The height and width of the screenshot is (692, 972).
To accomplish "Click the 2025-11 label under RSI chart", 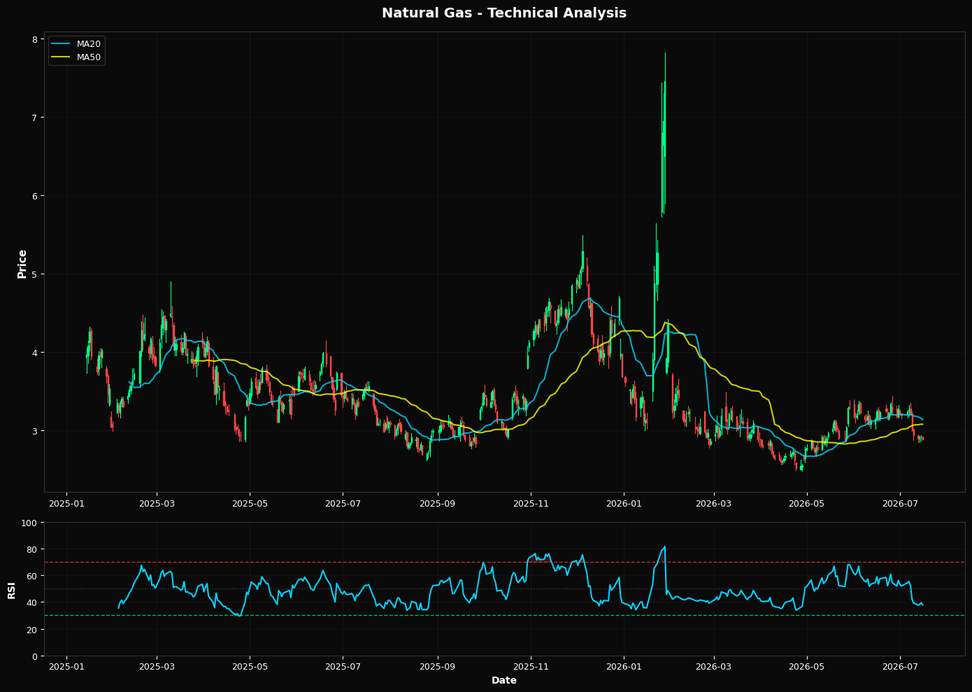I will click(531, 665).
